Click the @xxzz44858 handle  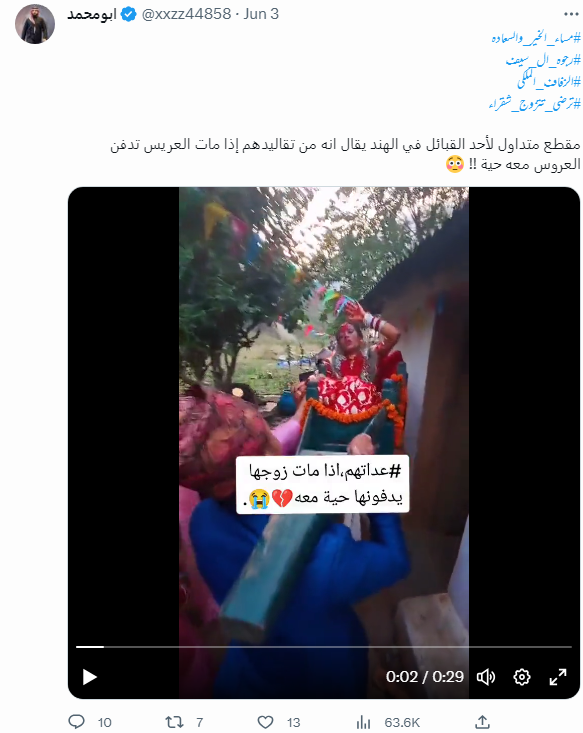coord(186,14)
